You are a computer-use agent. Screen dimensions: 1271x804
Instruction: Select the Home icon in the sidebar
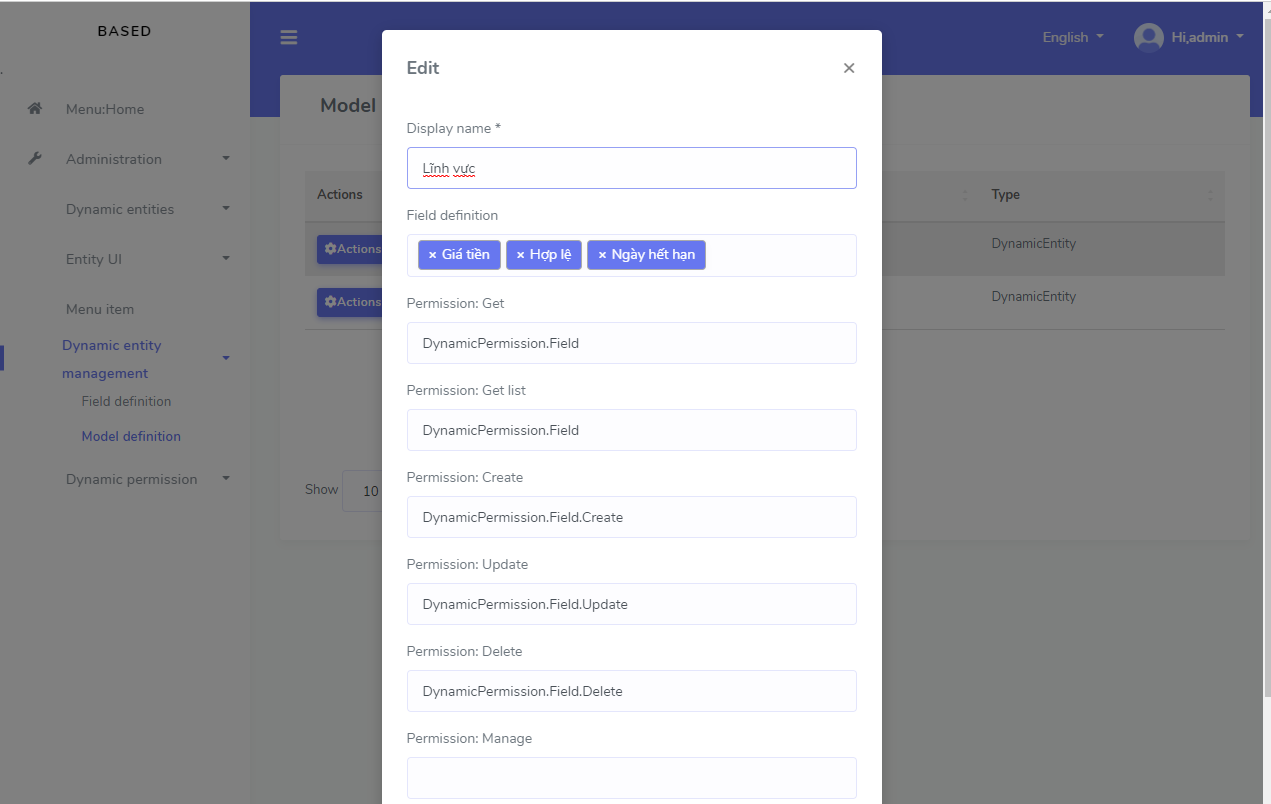pos(35,108)
